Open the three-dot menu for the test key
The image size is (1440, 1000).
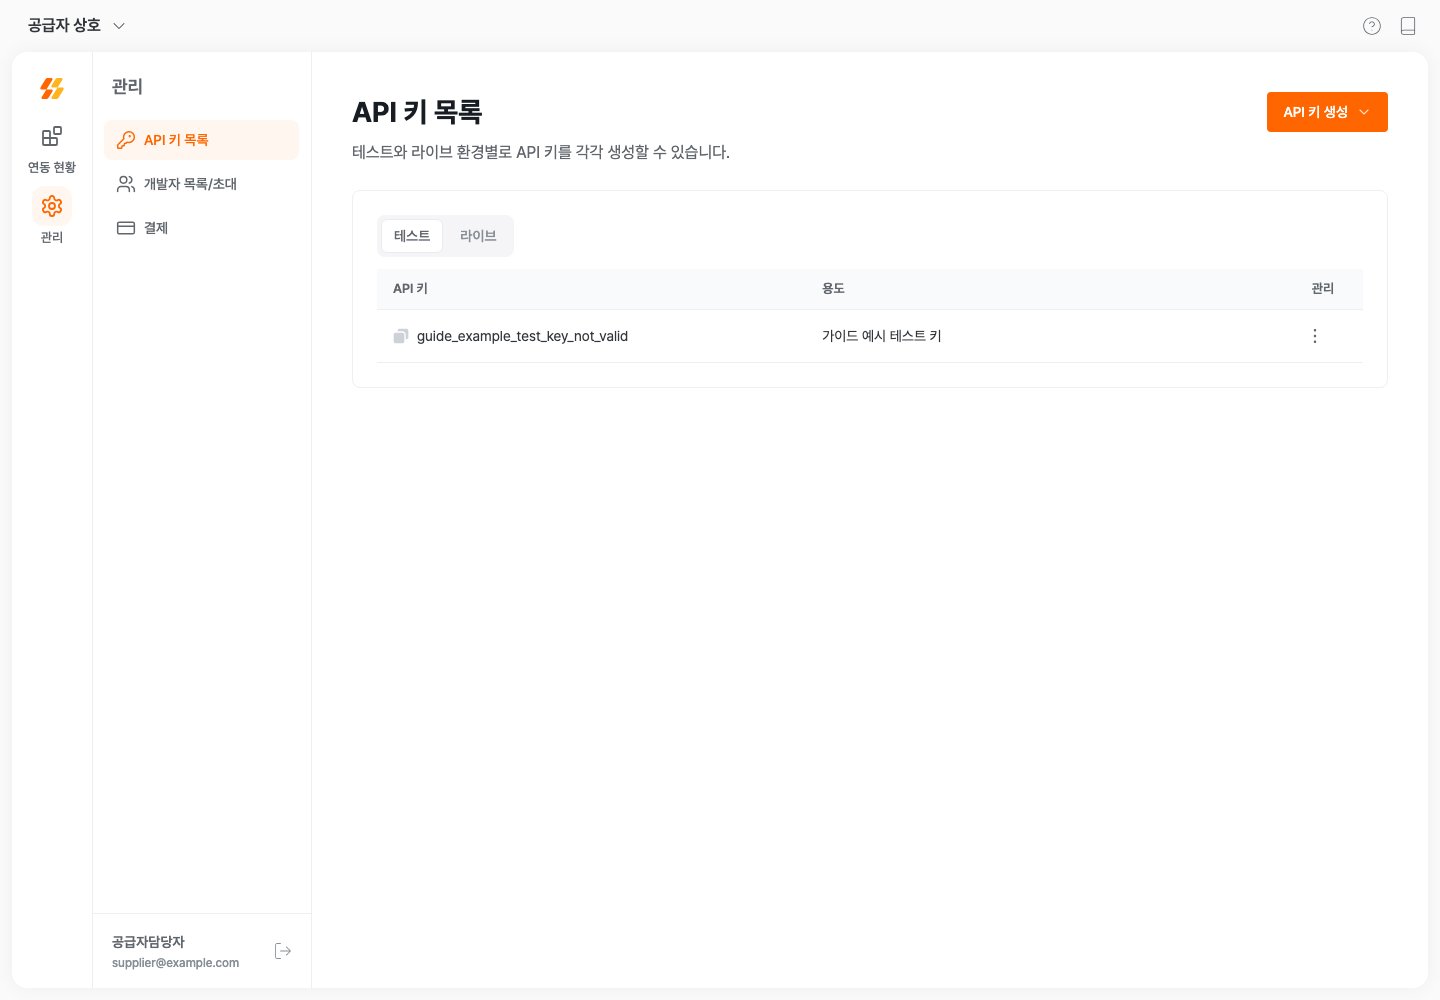point(1315,336)
